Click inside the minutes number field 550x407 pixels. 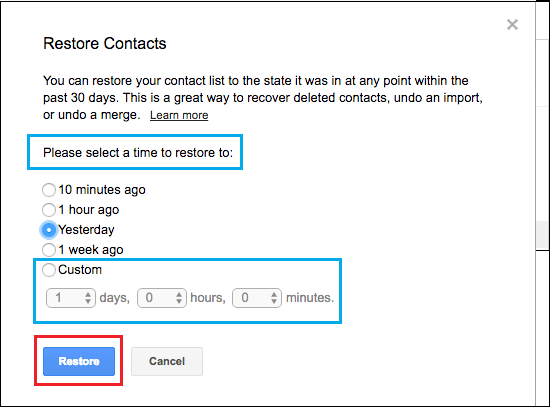tap(257, 298)
